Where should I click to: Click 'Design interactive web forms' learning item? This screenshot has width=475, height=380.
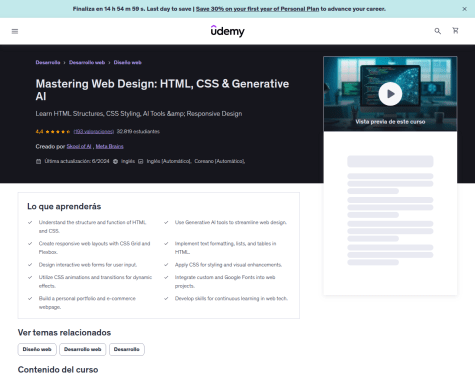88,265
